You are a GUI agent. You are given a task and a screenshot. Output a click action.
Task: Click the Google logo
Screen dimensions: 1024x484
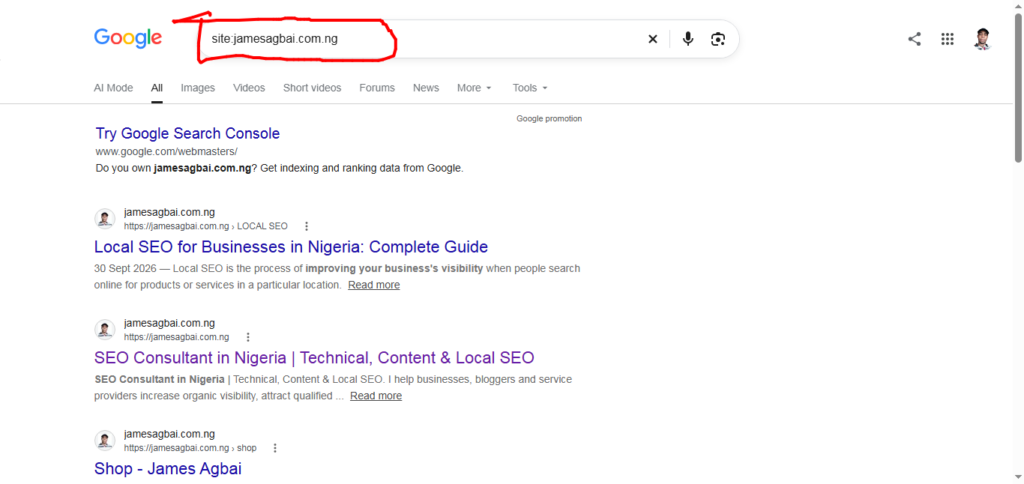click(x=128, y=39)
